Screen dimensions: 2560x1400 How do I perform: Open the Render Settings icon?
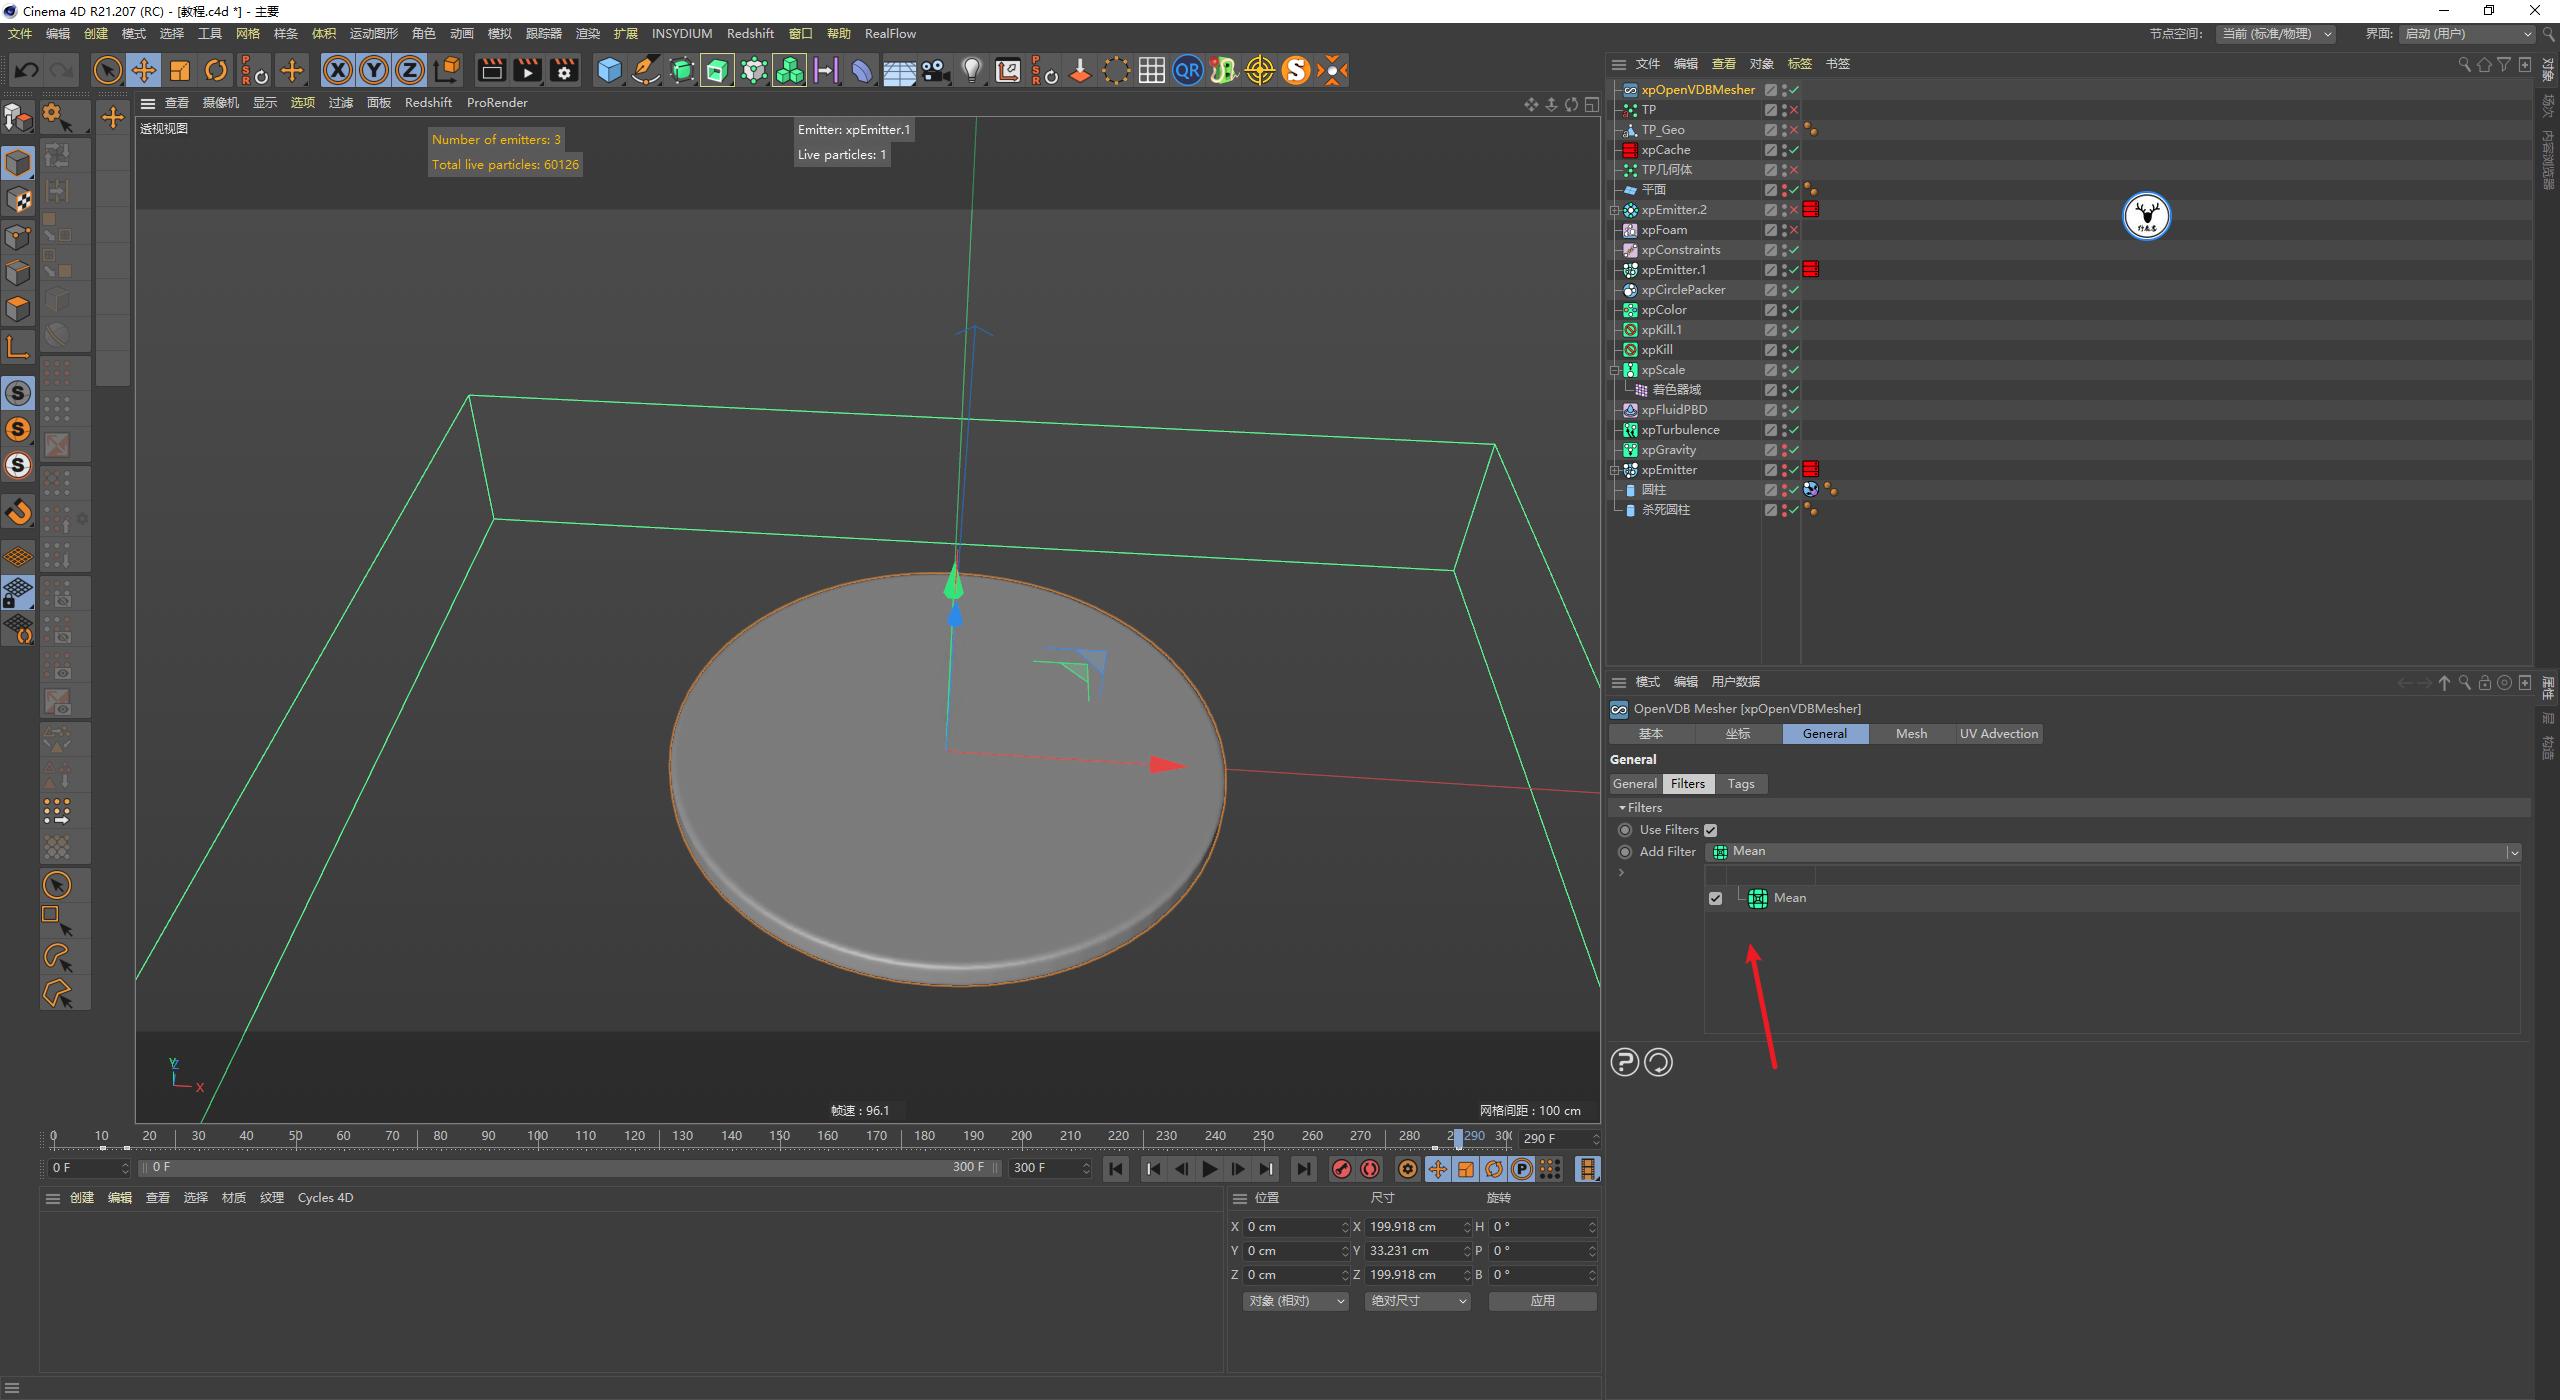coord(563,70)
